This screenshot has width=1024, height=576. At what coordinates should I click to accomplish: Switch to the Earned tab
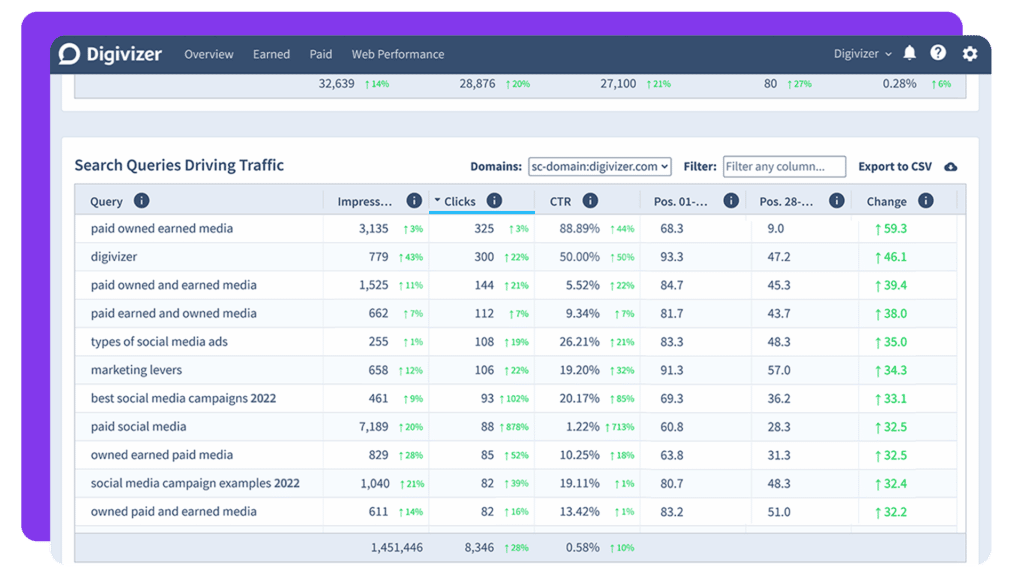(271, 54)
